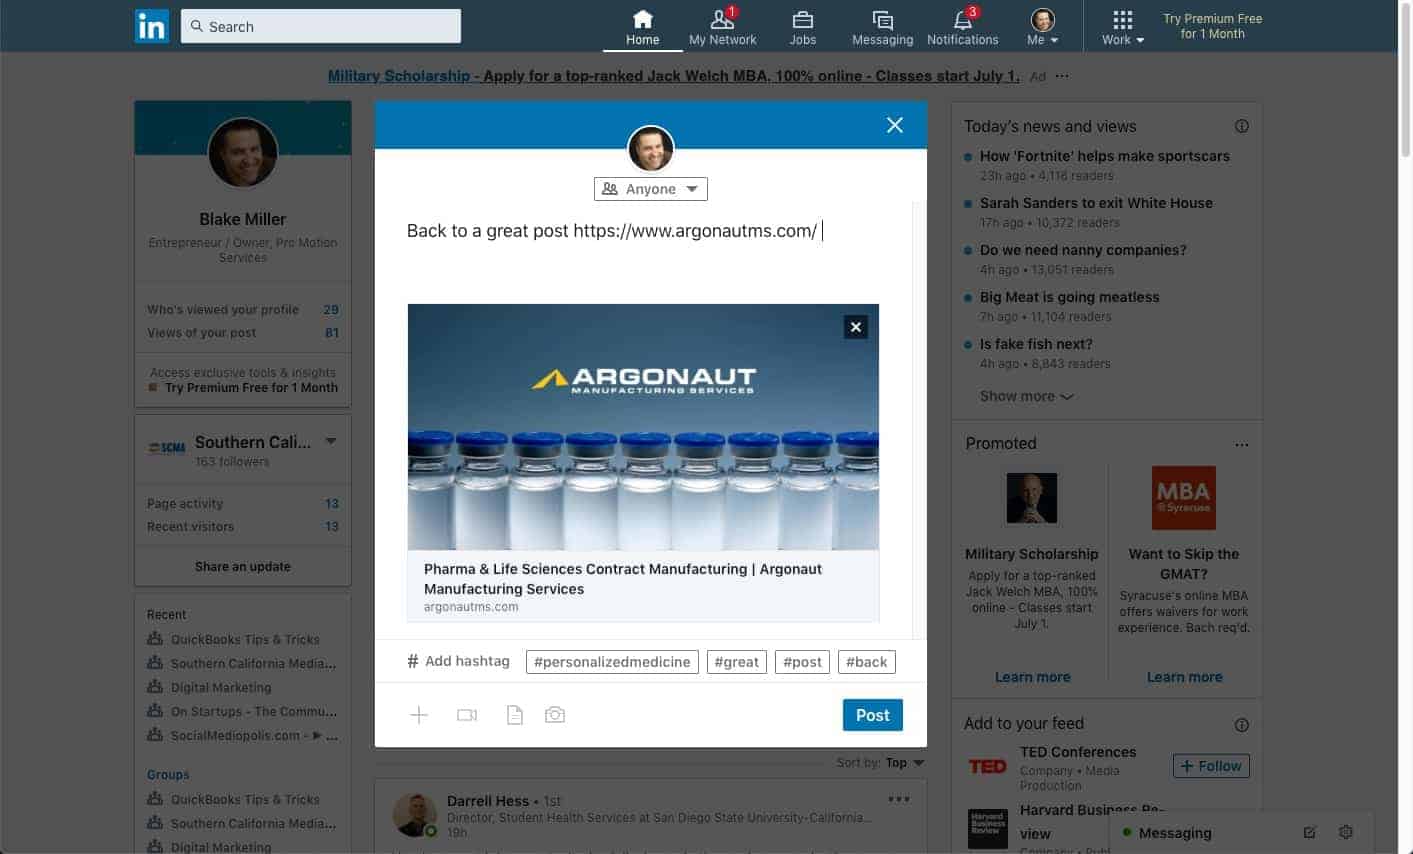The width and height of the screenshot is (1413, 854).
Task: Click the LinkedIn logo
Action: 152,26
